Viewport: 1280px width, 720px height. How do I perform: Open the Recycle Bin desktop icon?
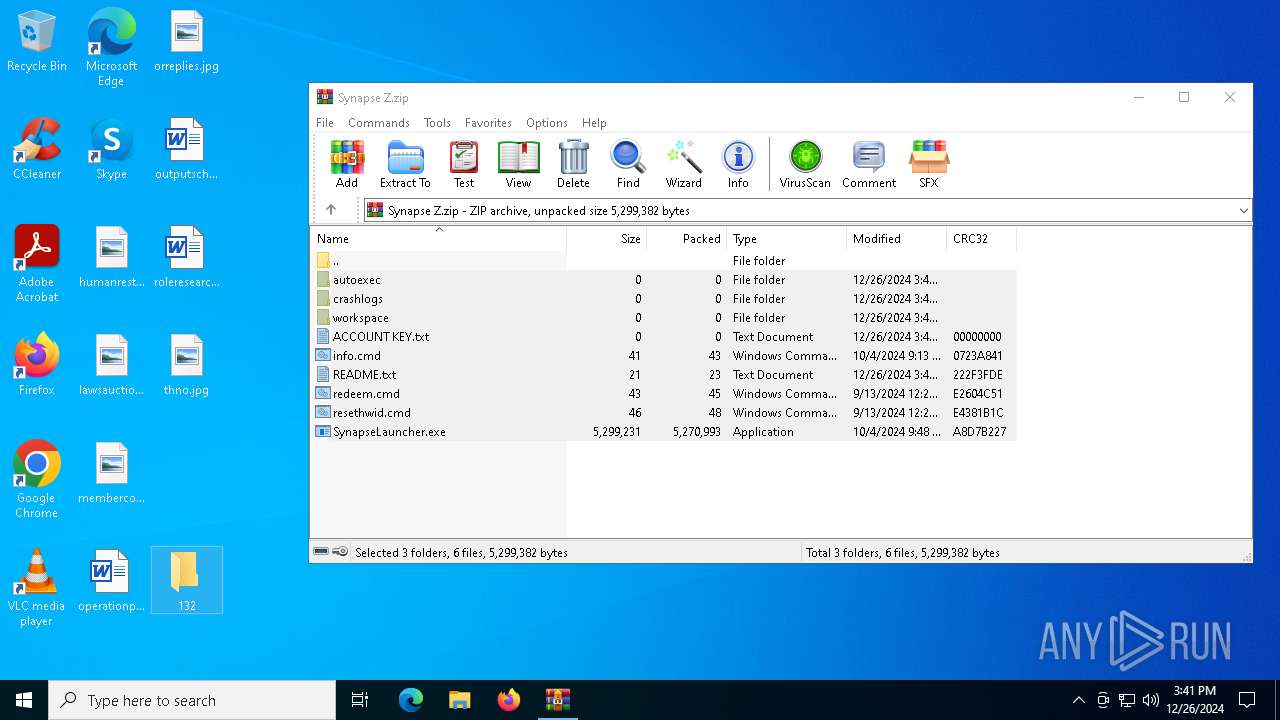[x=37, y=42]
